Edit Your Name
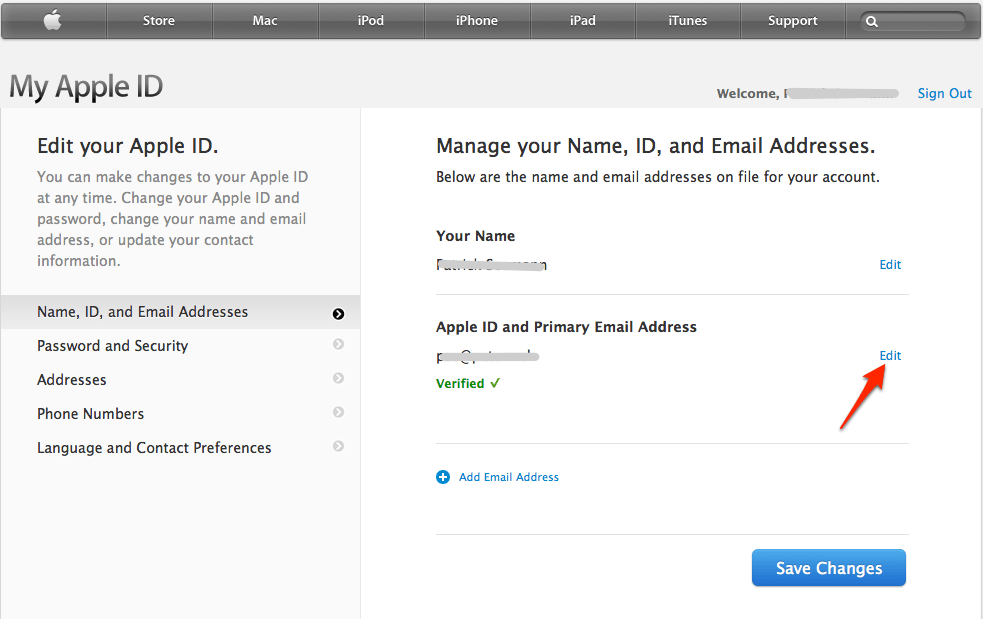The height and width of the screenshot is (619, 983). [890, 265]
